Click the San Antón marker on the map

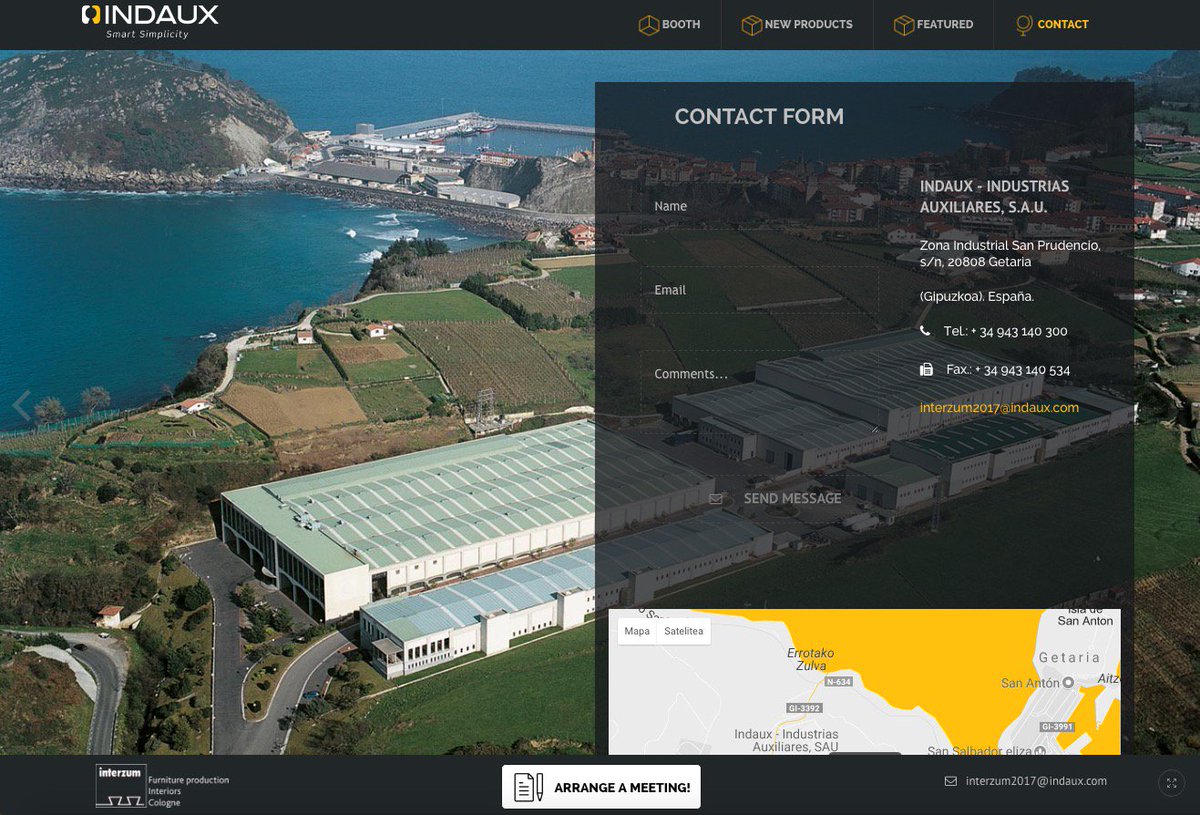(x=1067, y=682)
